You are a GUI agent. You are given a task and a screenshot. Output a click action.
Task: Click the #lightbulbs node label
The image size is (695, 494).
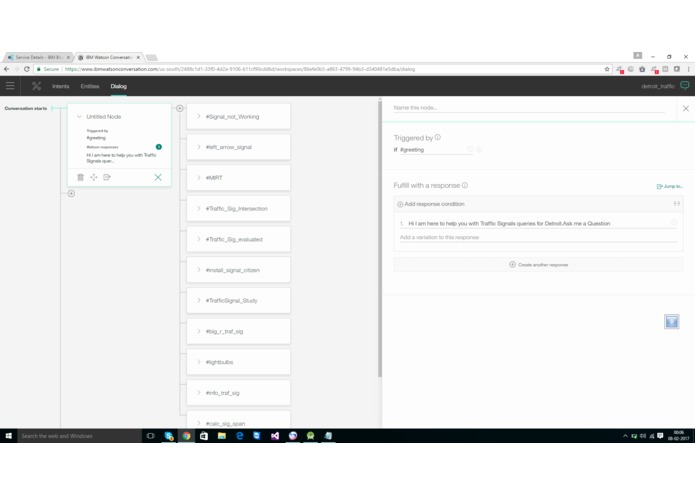point(219,362)
